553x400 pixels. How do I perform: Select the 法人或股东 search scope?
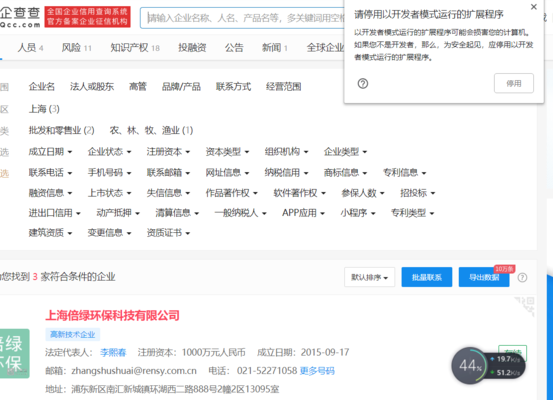click(x=92, y=86)
